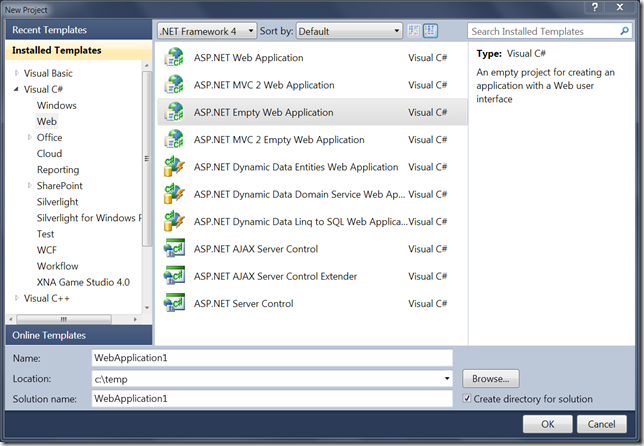Click the tree vertical scrollbar thumb

click(147, 159)
